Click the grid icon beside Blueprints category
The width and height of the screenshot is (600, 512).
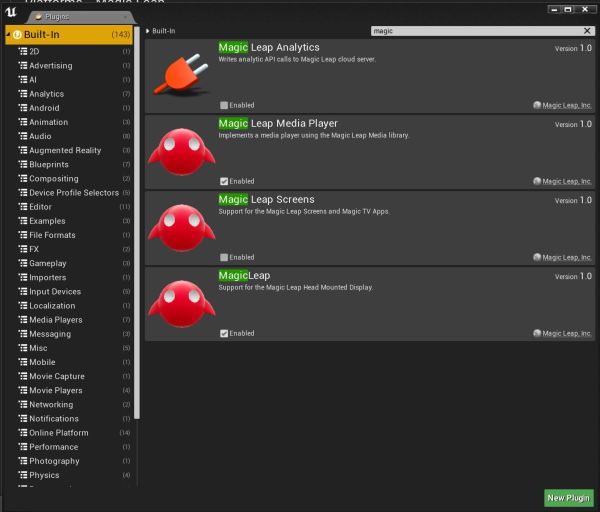[x=22, y=164]
